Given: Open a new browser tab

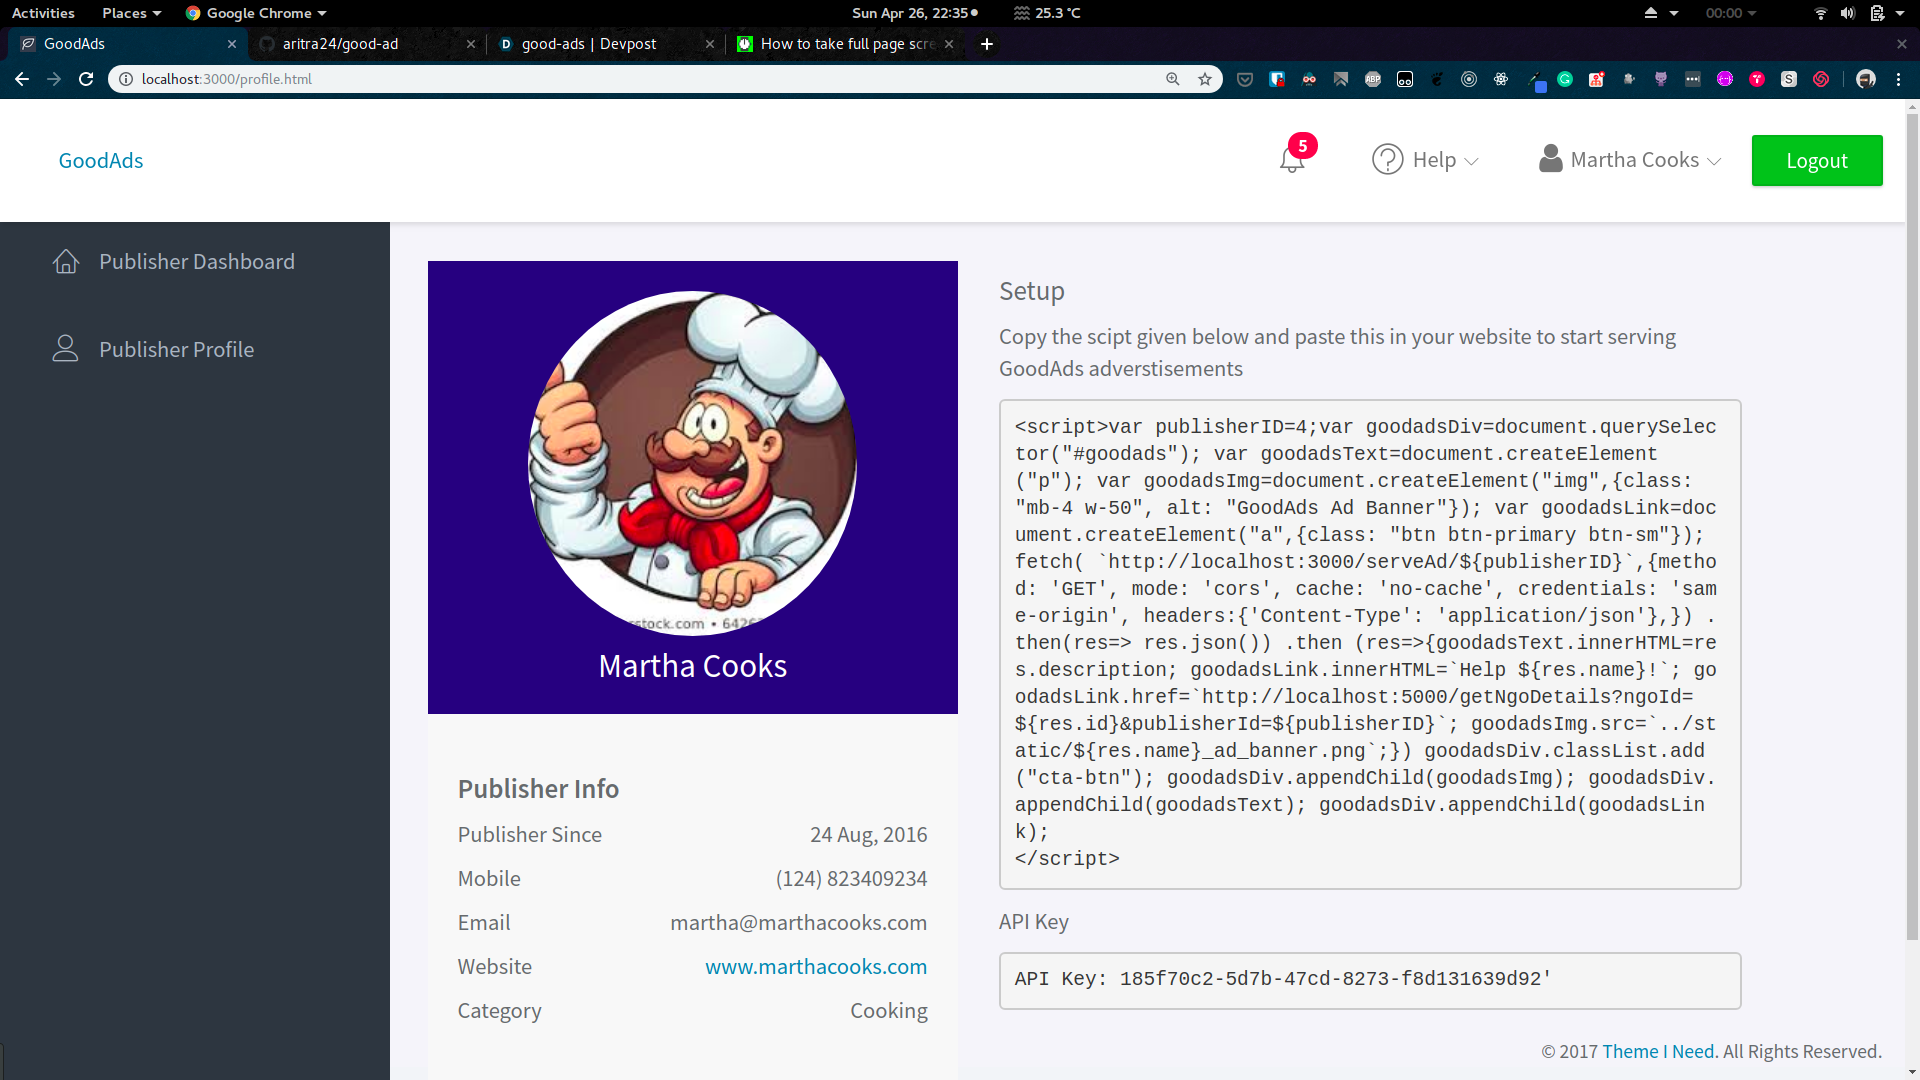Looking at the screenshot, I should [x=987, y=44].
